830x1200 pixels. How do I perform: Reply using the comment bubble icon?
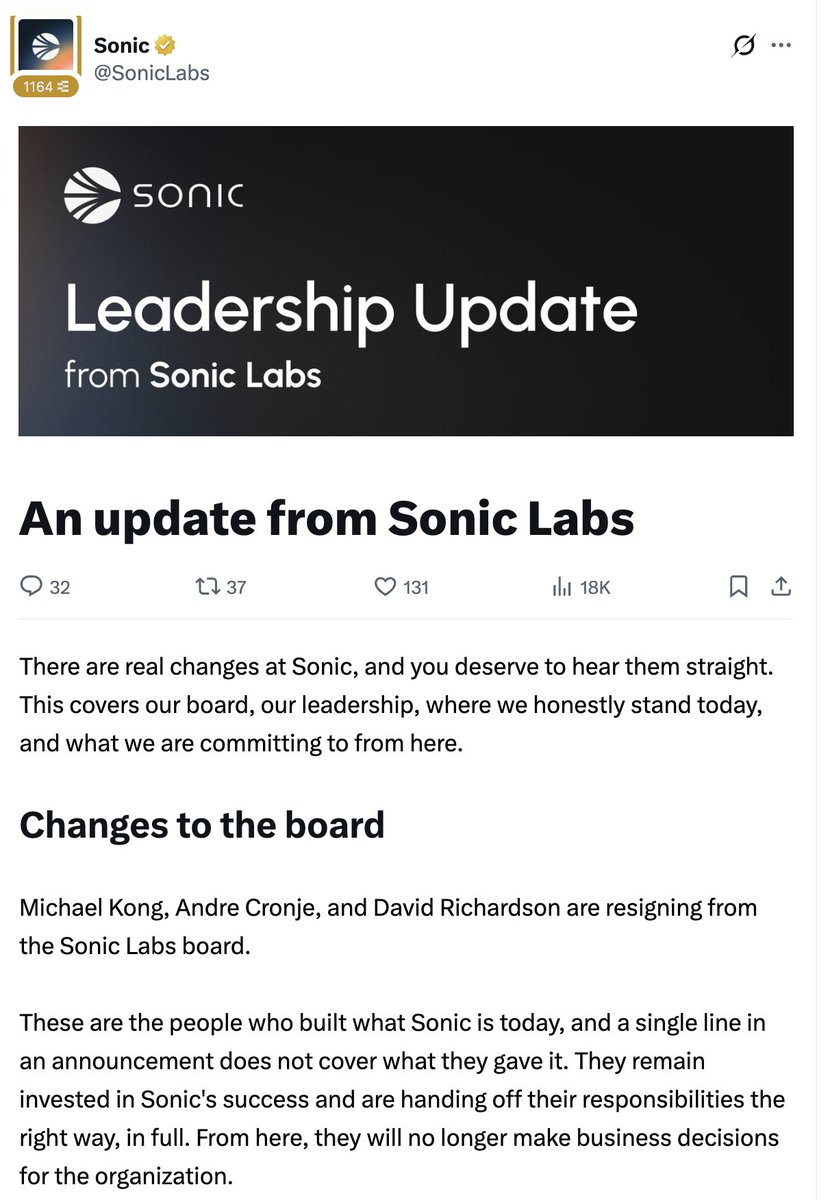(x=45, y=587)
